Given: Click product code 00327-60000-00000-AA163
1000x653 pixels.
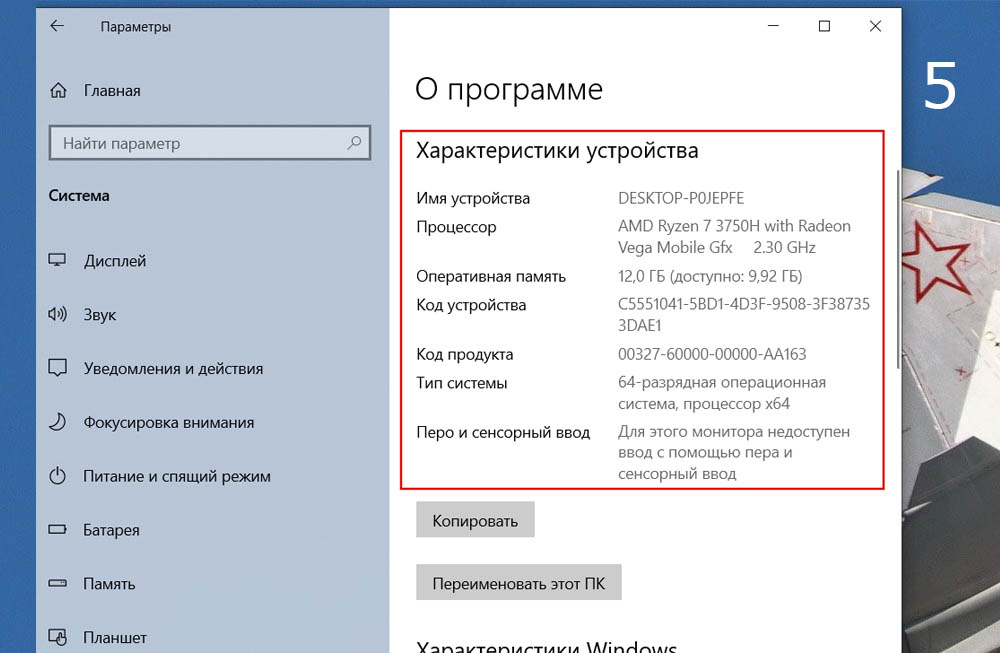Looking at the screenshot, I should tap(712, 354).
